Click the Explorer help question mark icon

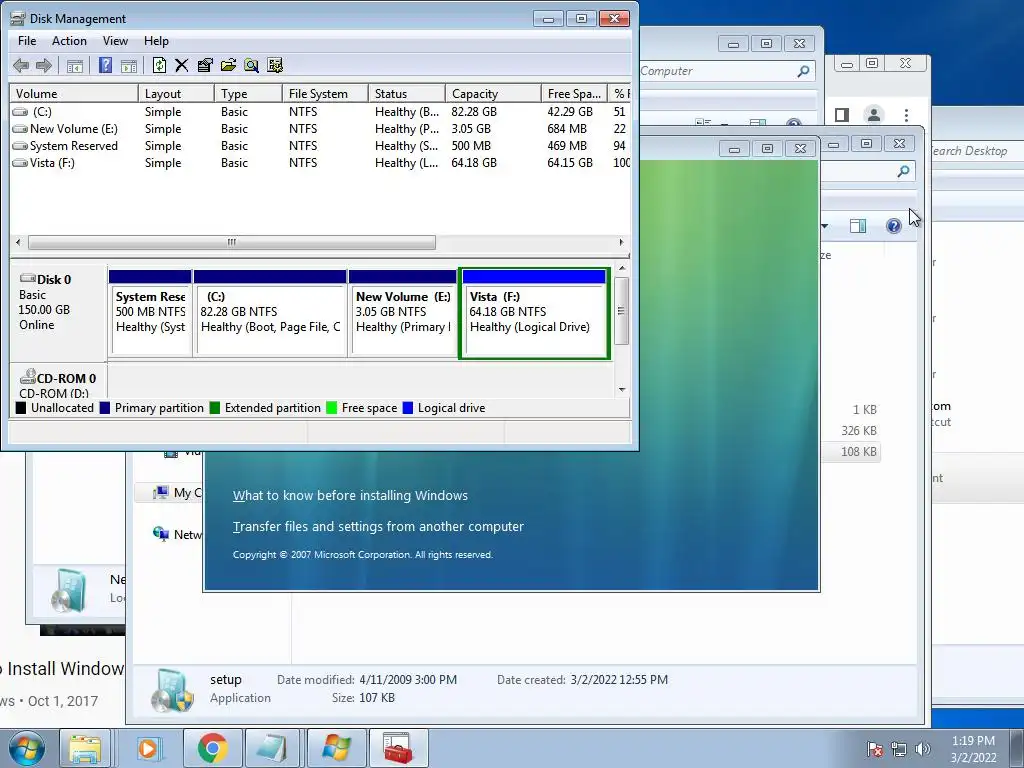click(893, 226)
